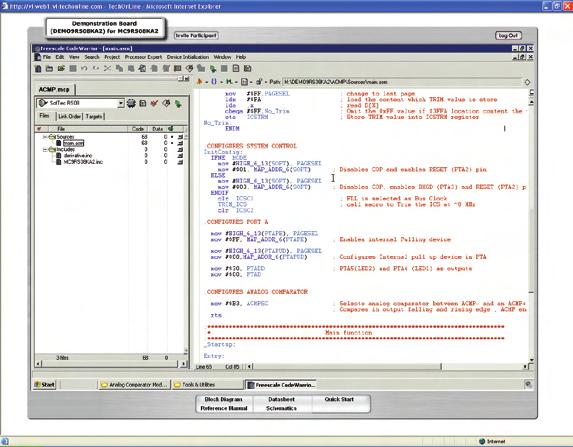
Task: Open the Schematics link
Action: 281,408
